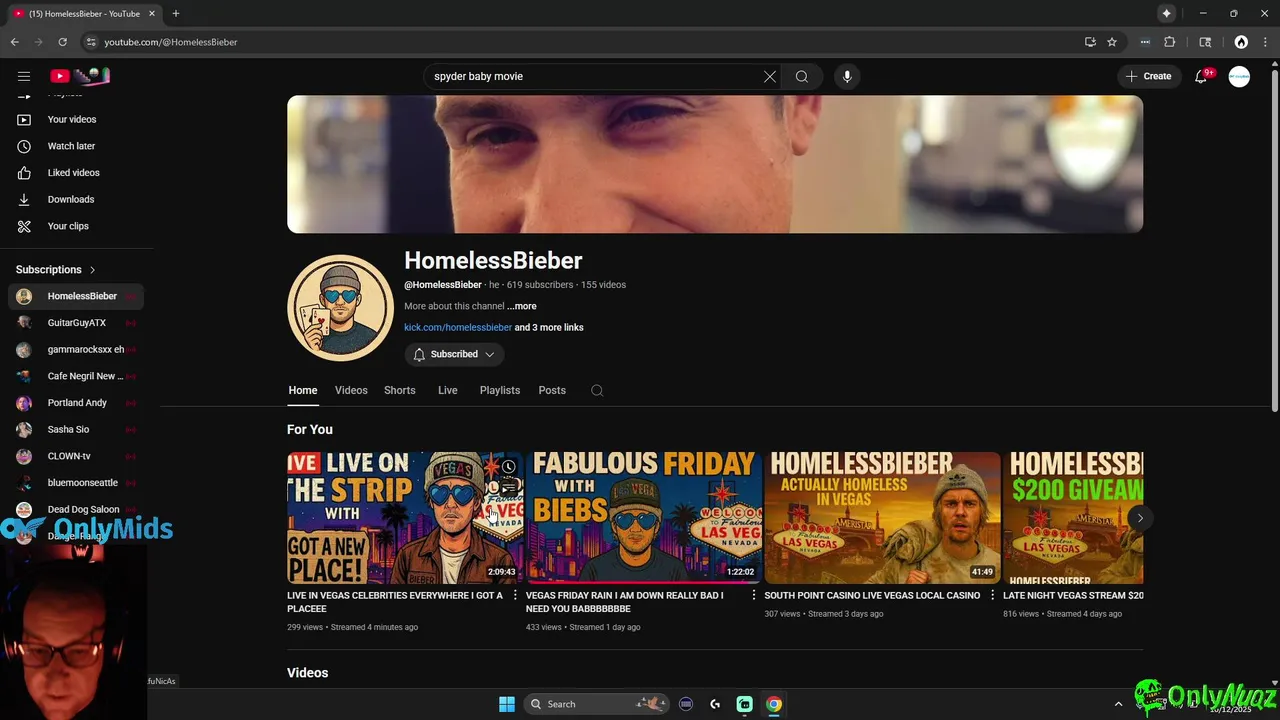Click @HomelessBieber handle text
Image resolution: width=1280 pixels, height=720 pixels.
pyautogui.click(x=443, y=285)
